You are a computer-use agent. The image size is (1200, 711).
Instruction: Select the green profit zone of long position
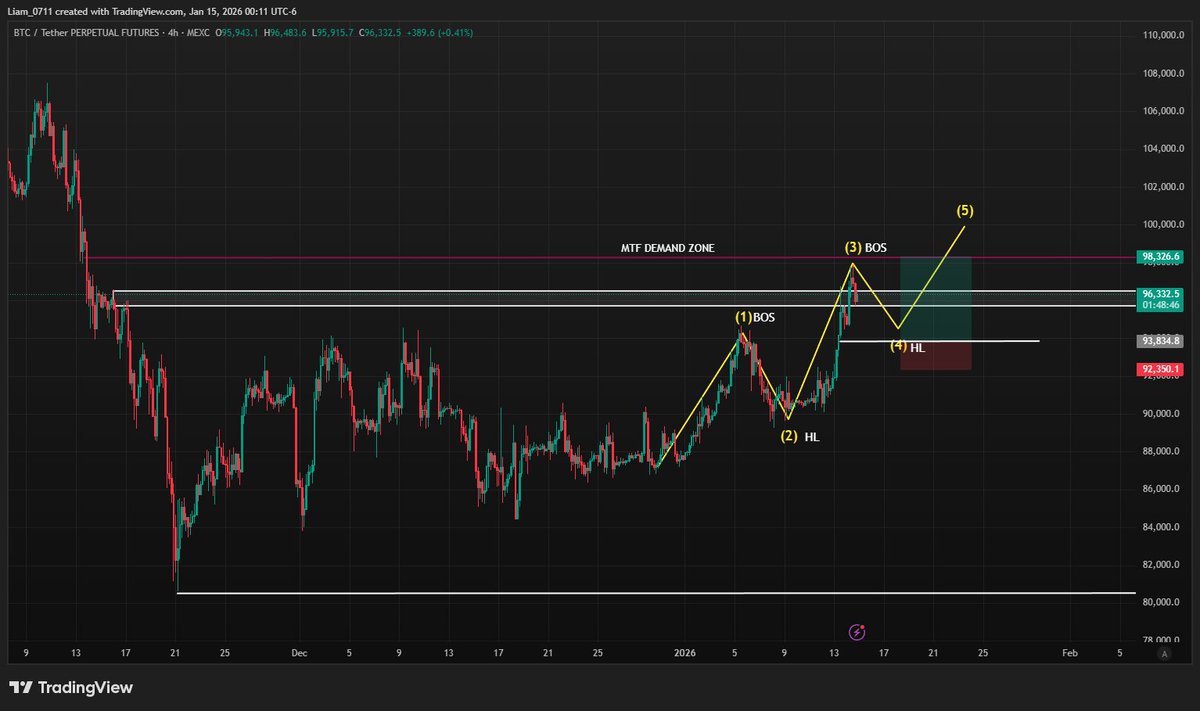click(936, 299)
